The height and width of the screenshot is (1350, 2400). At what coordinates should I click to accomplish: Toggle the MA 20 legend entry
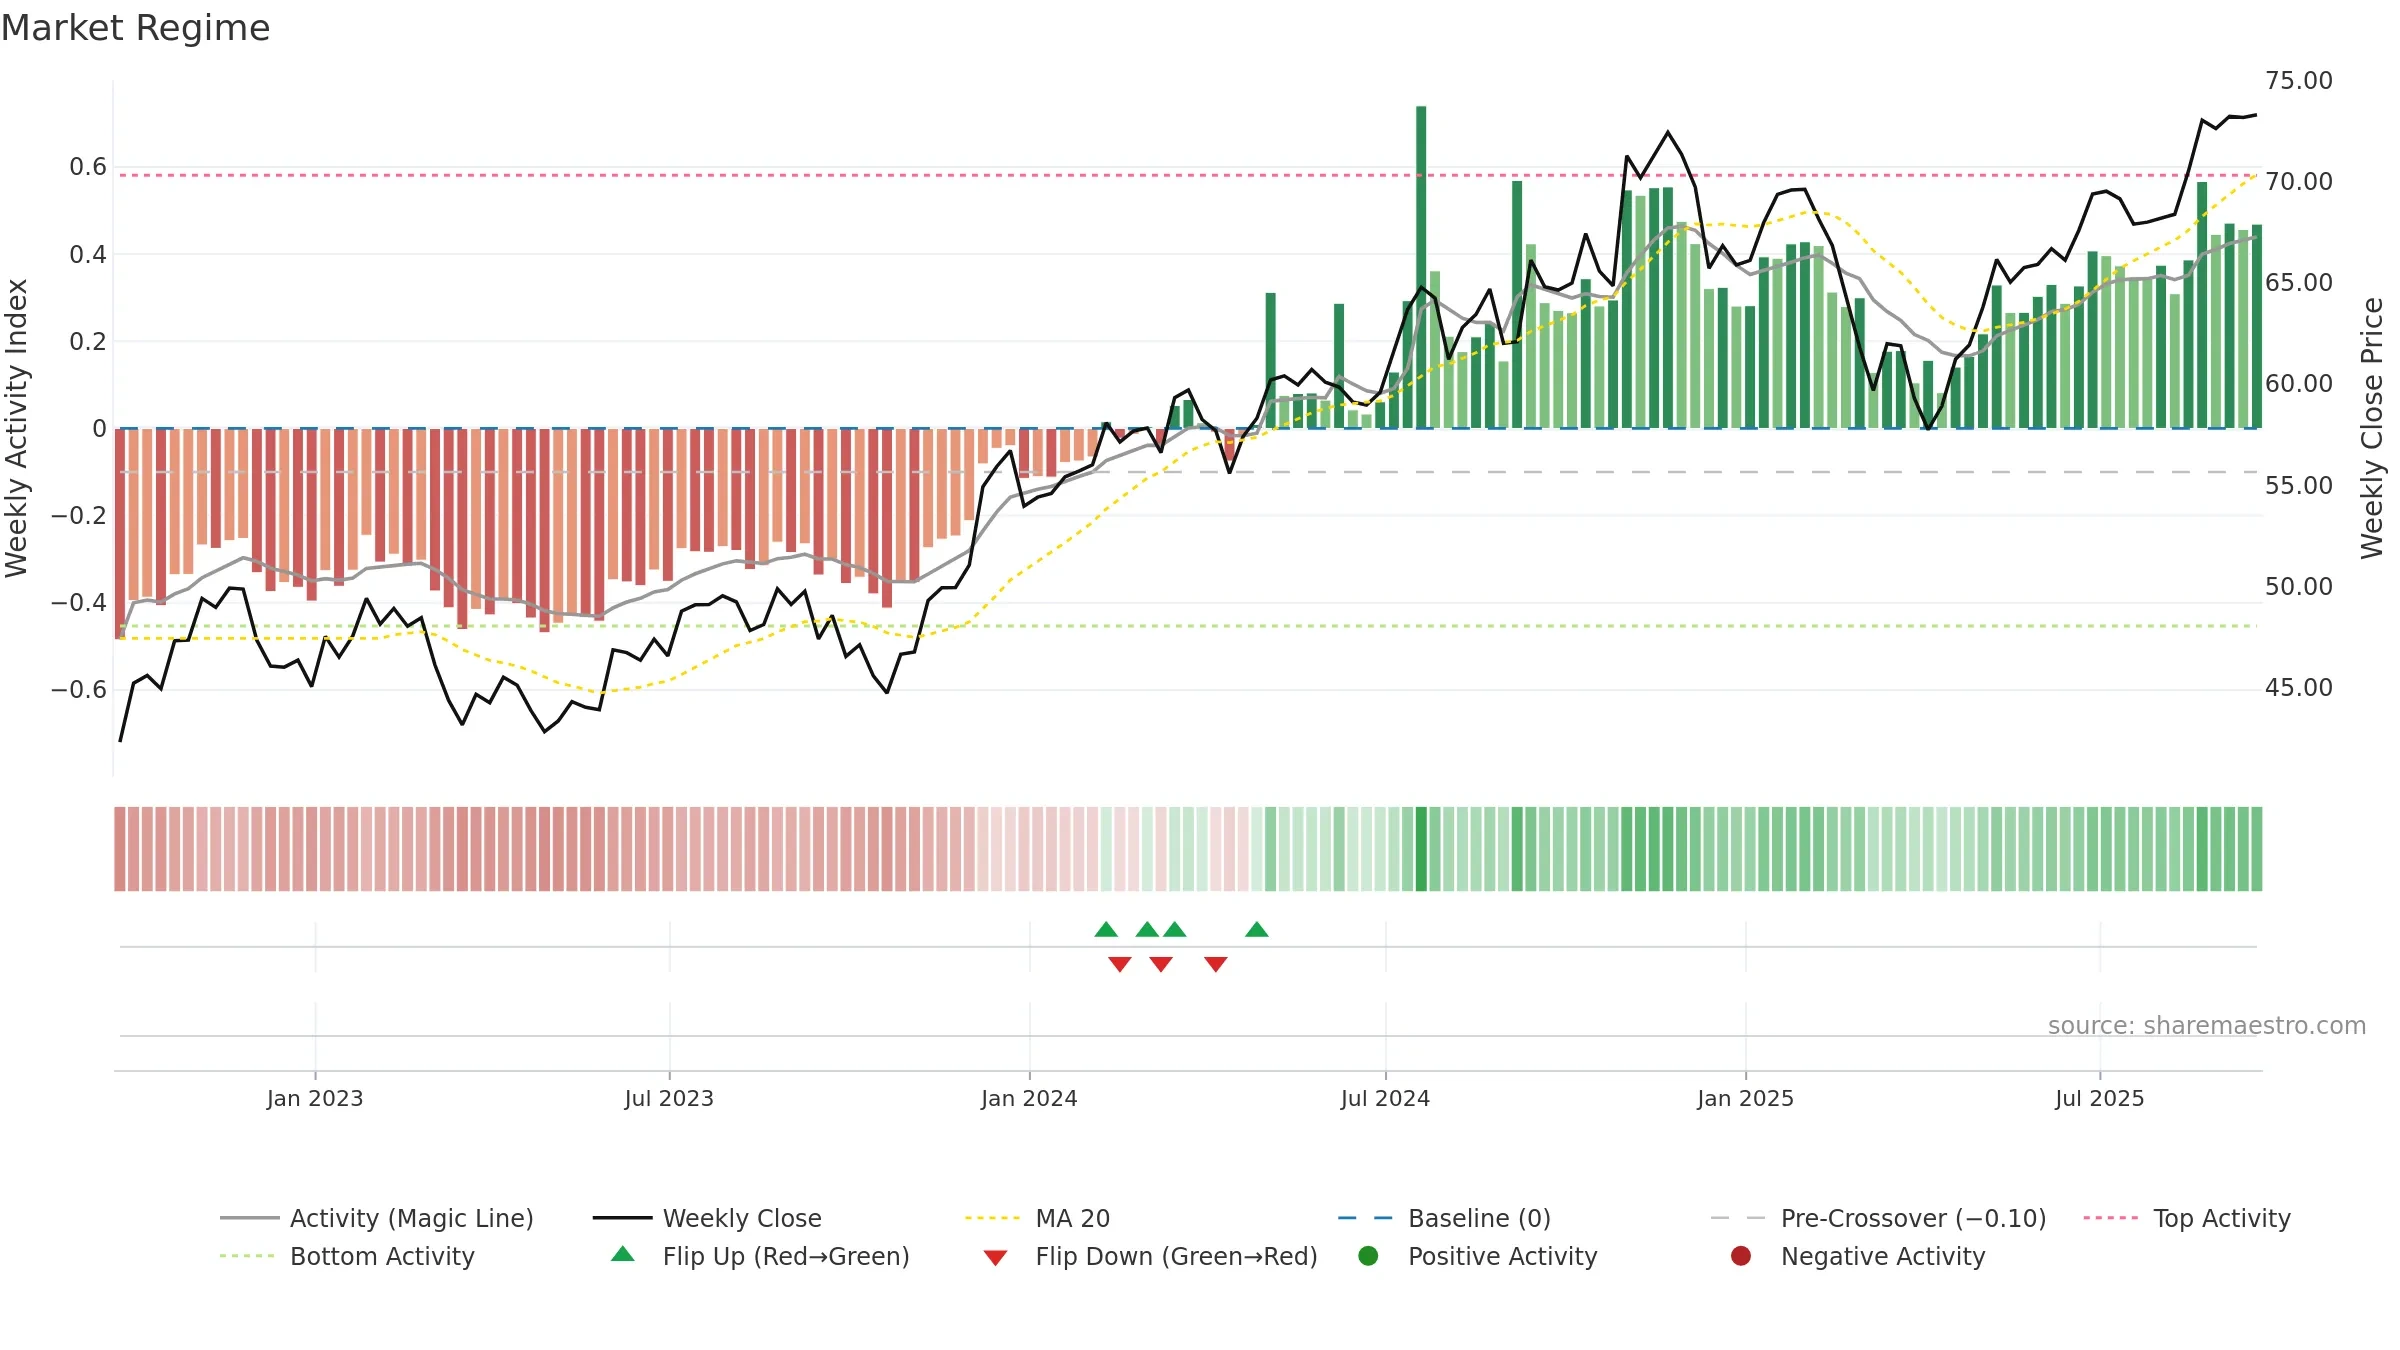[x=1037, y=1218]
